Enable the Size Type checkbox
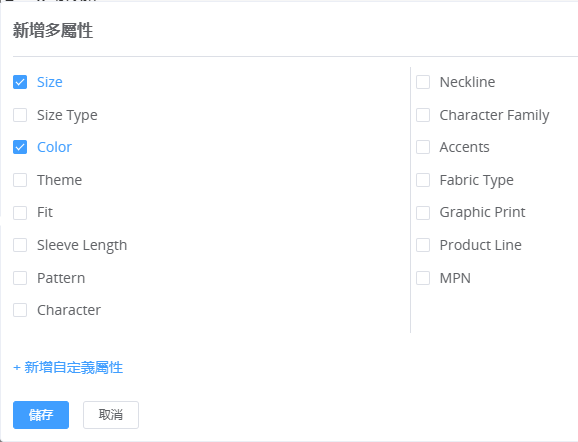 pyautogui.click(x=20, y=115)
